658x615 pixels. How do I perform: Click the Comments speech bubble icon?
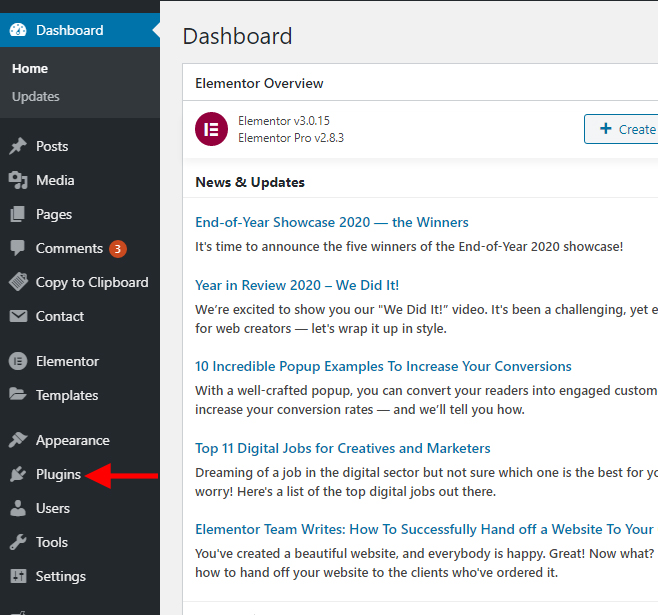click(x=18, y=248)
